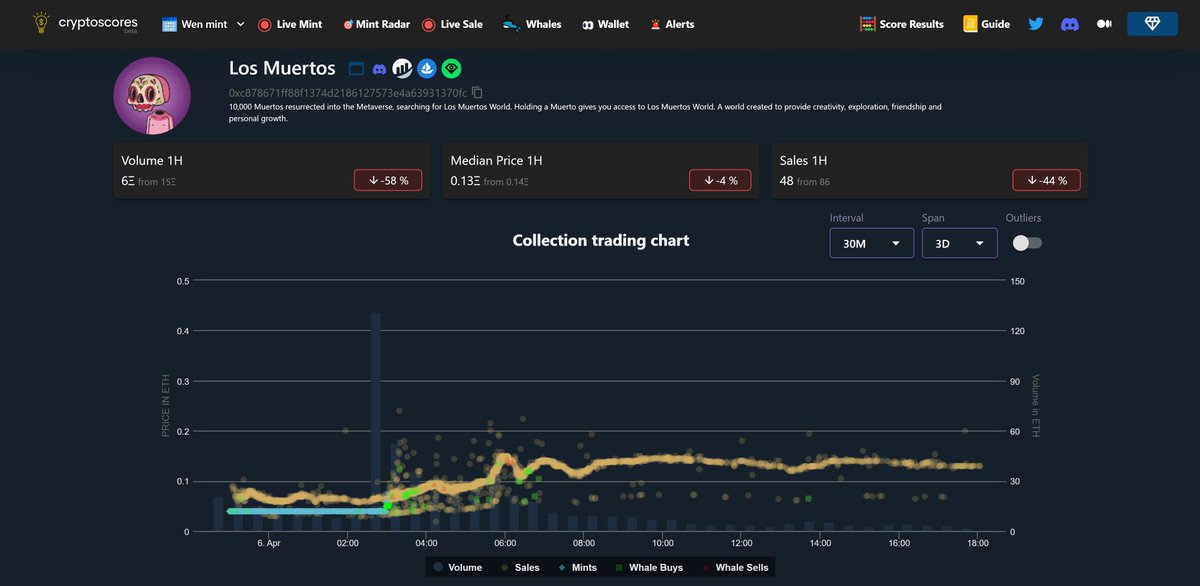Open the Guide link

pyautogui.click(x=986, y=24)
